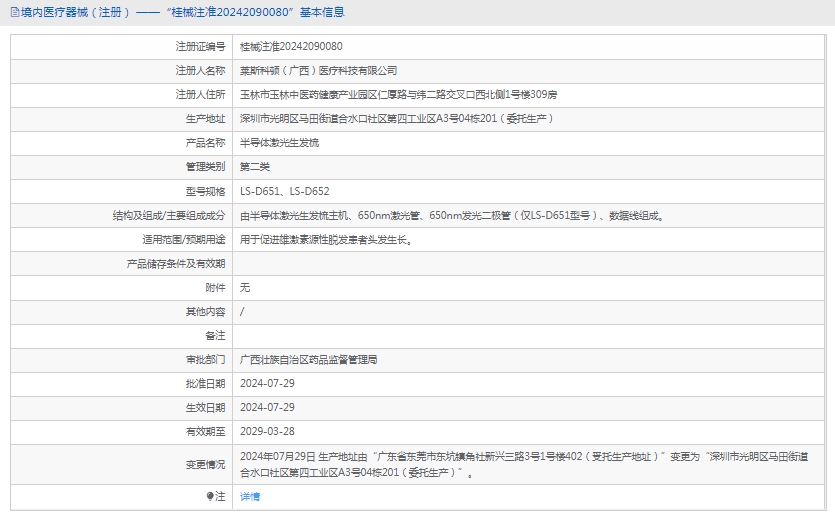The width and height of the screenshot is (835, 518).
Task: Click the document icon before 境内医疗器械 title
Action: pyautogui.click(x=11, y=12)
